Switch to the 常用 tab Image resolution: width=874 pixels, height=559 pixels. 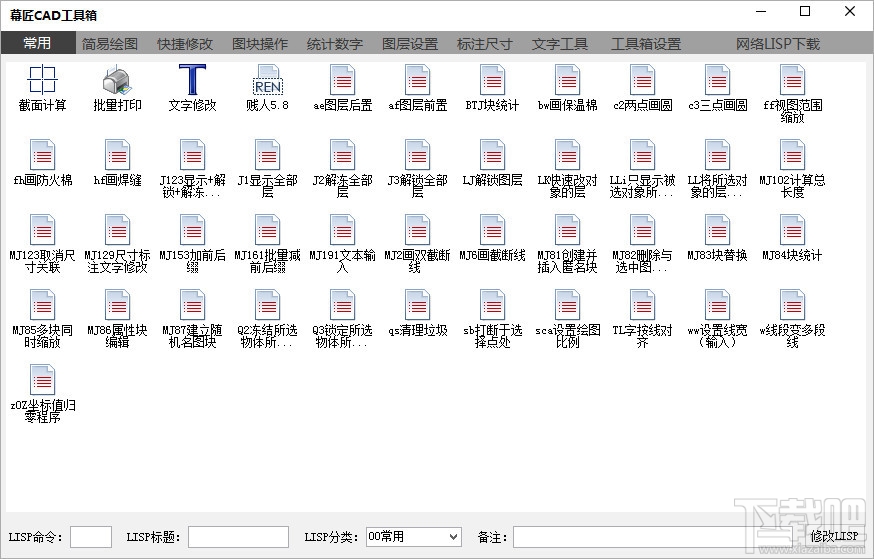37,43
